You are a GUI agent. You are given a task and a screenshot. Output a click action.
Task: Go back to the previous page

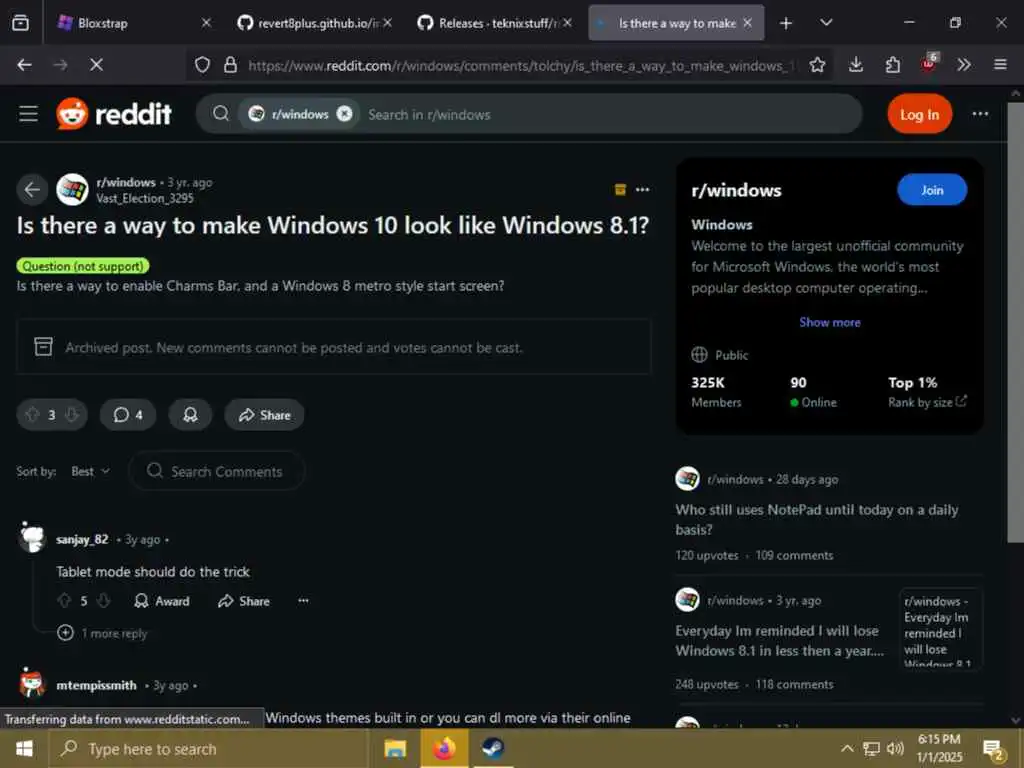[x=24, y=65]
